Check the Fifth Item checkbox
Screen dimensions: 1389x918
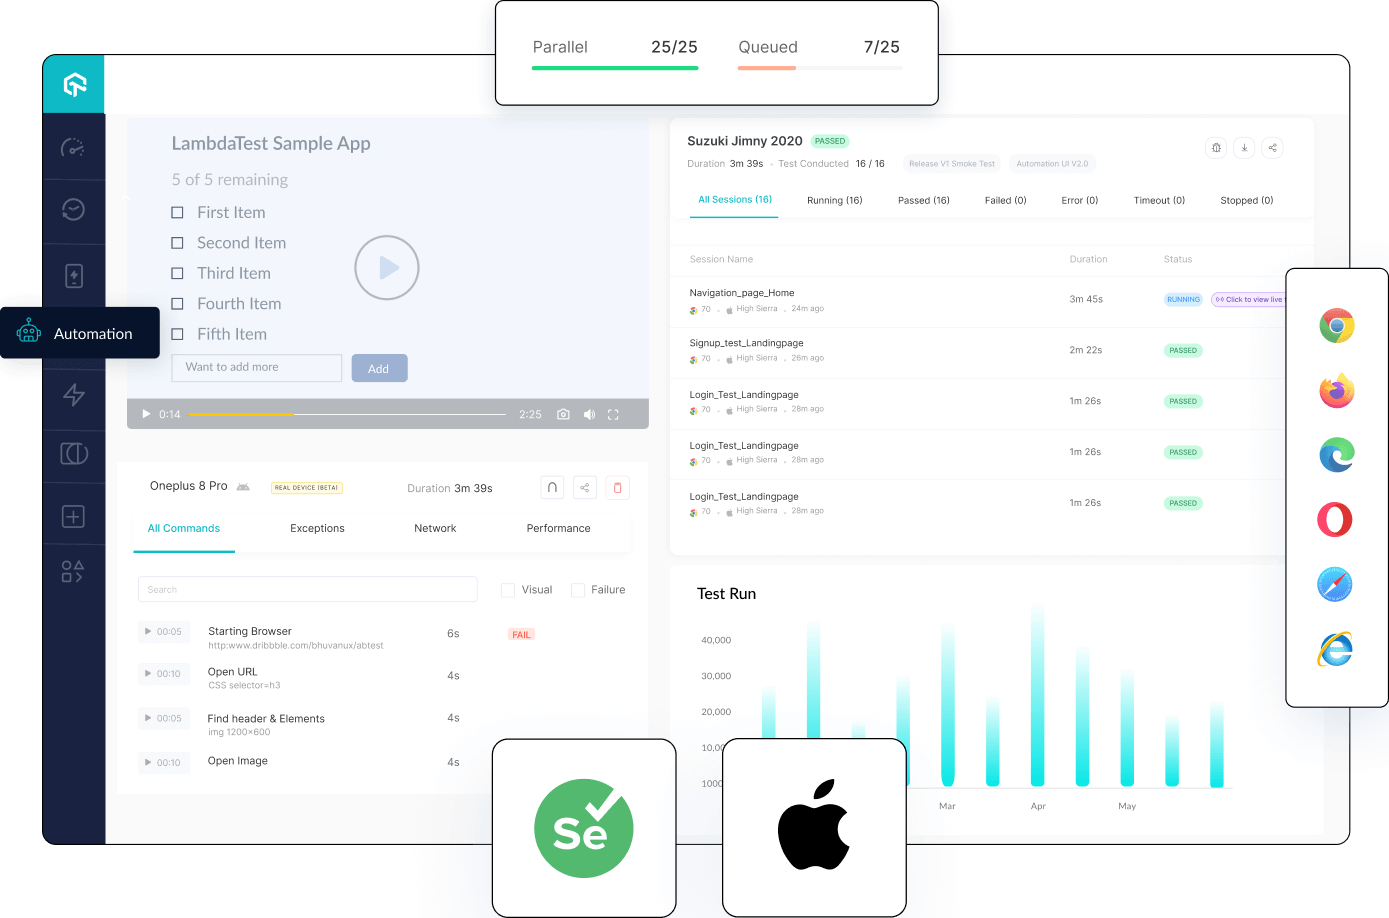178,334
